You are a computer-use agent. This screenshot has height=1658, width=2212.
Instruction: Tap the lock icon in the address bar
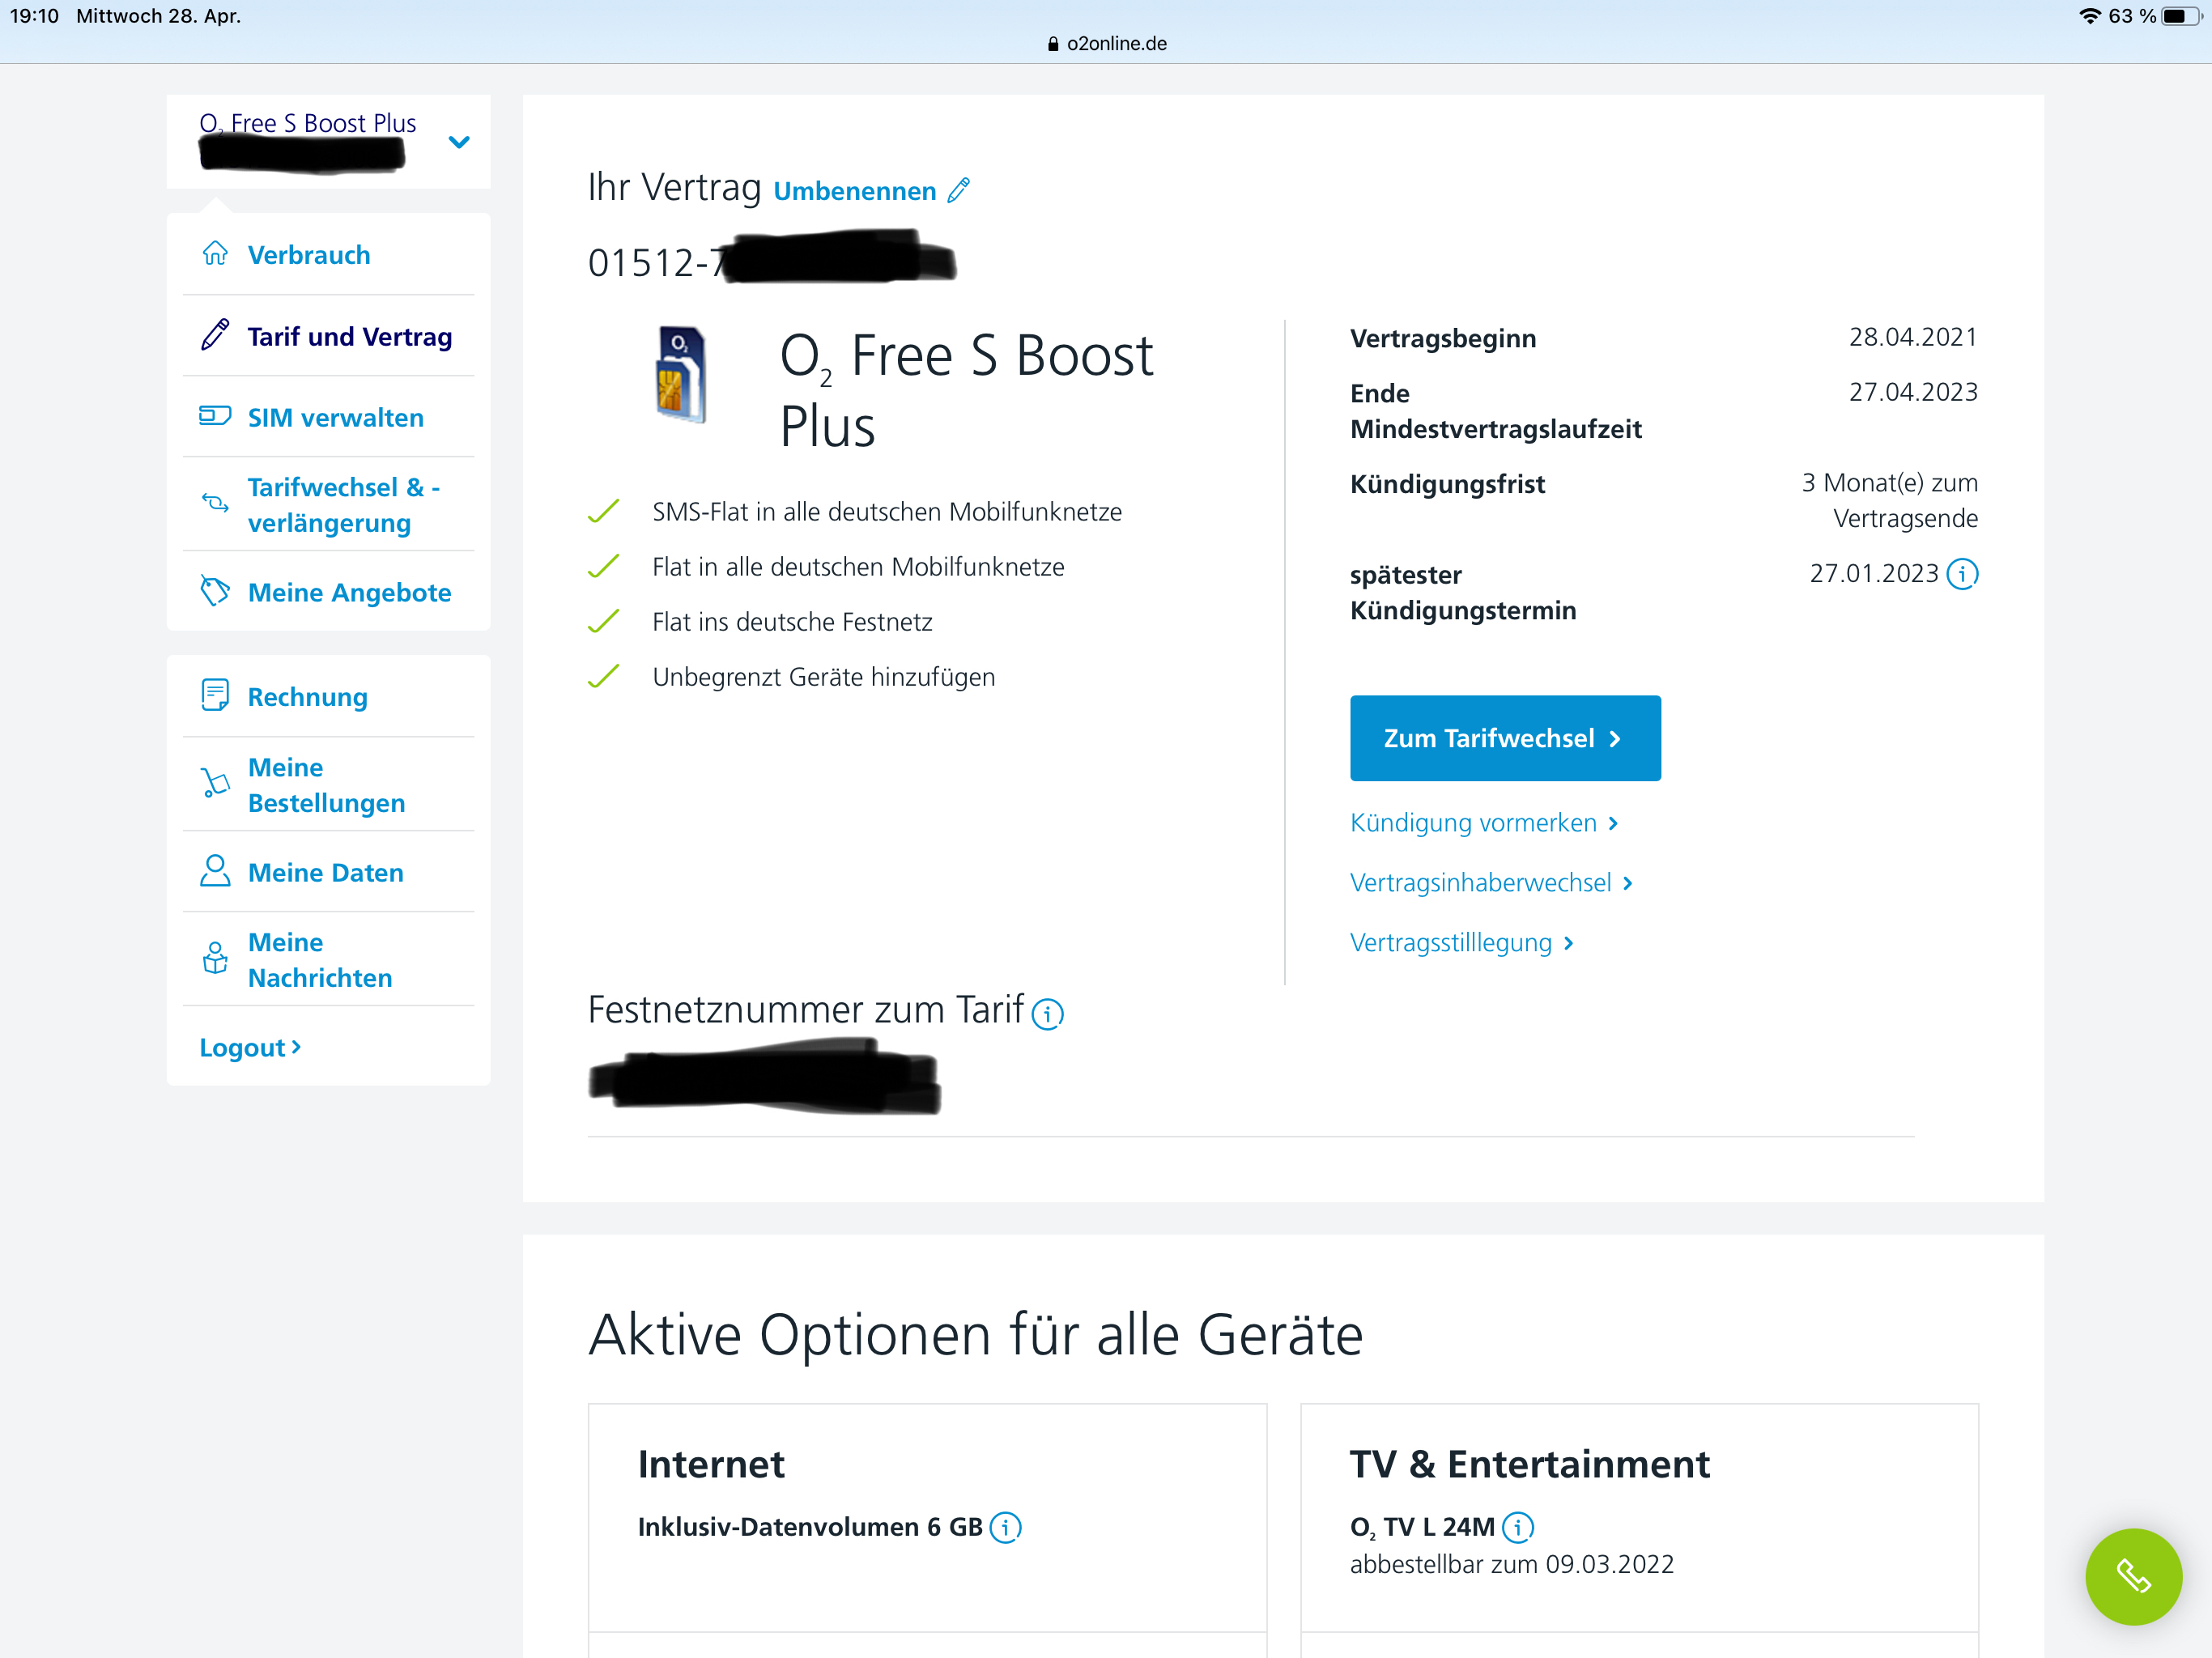[x=1053, y=44]
